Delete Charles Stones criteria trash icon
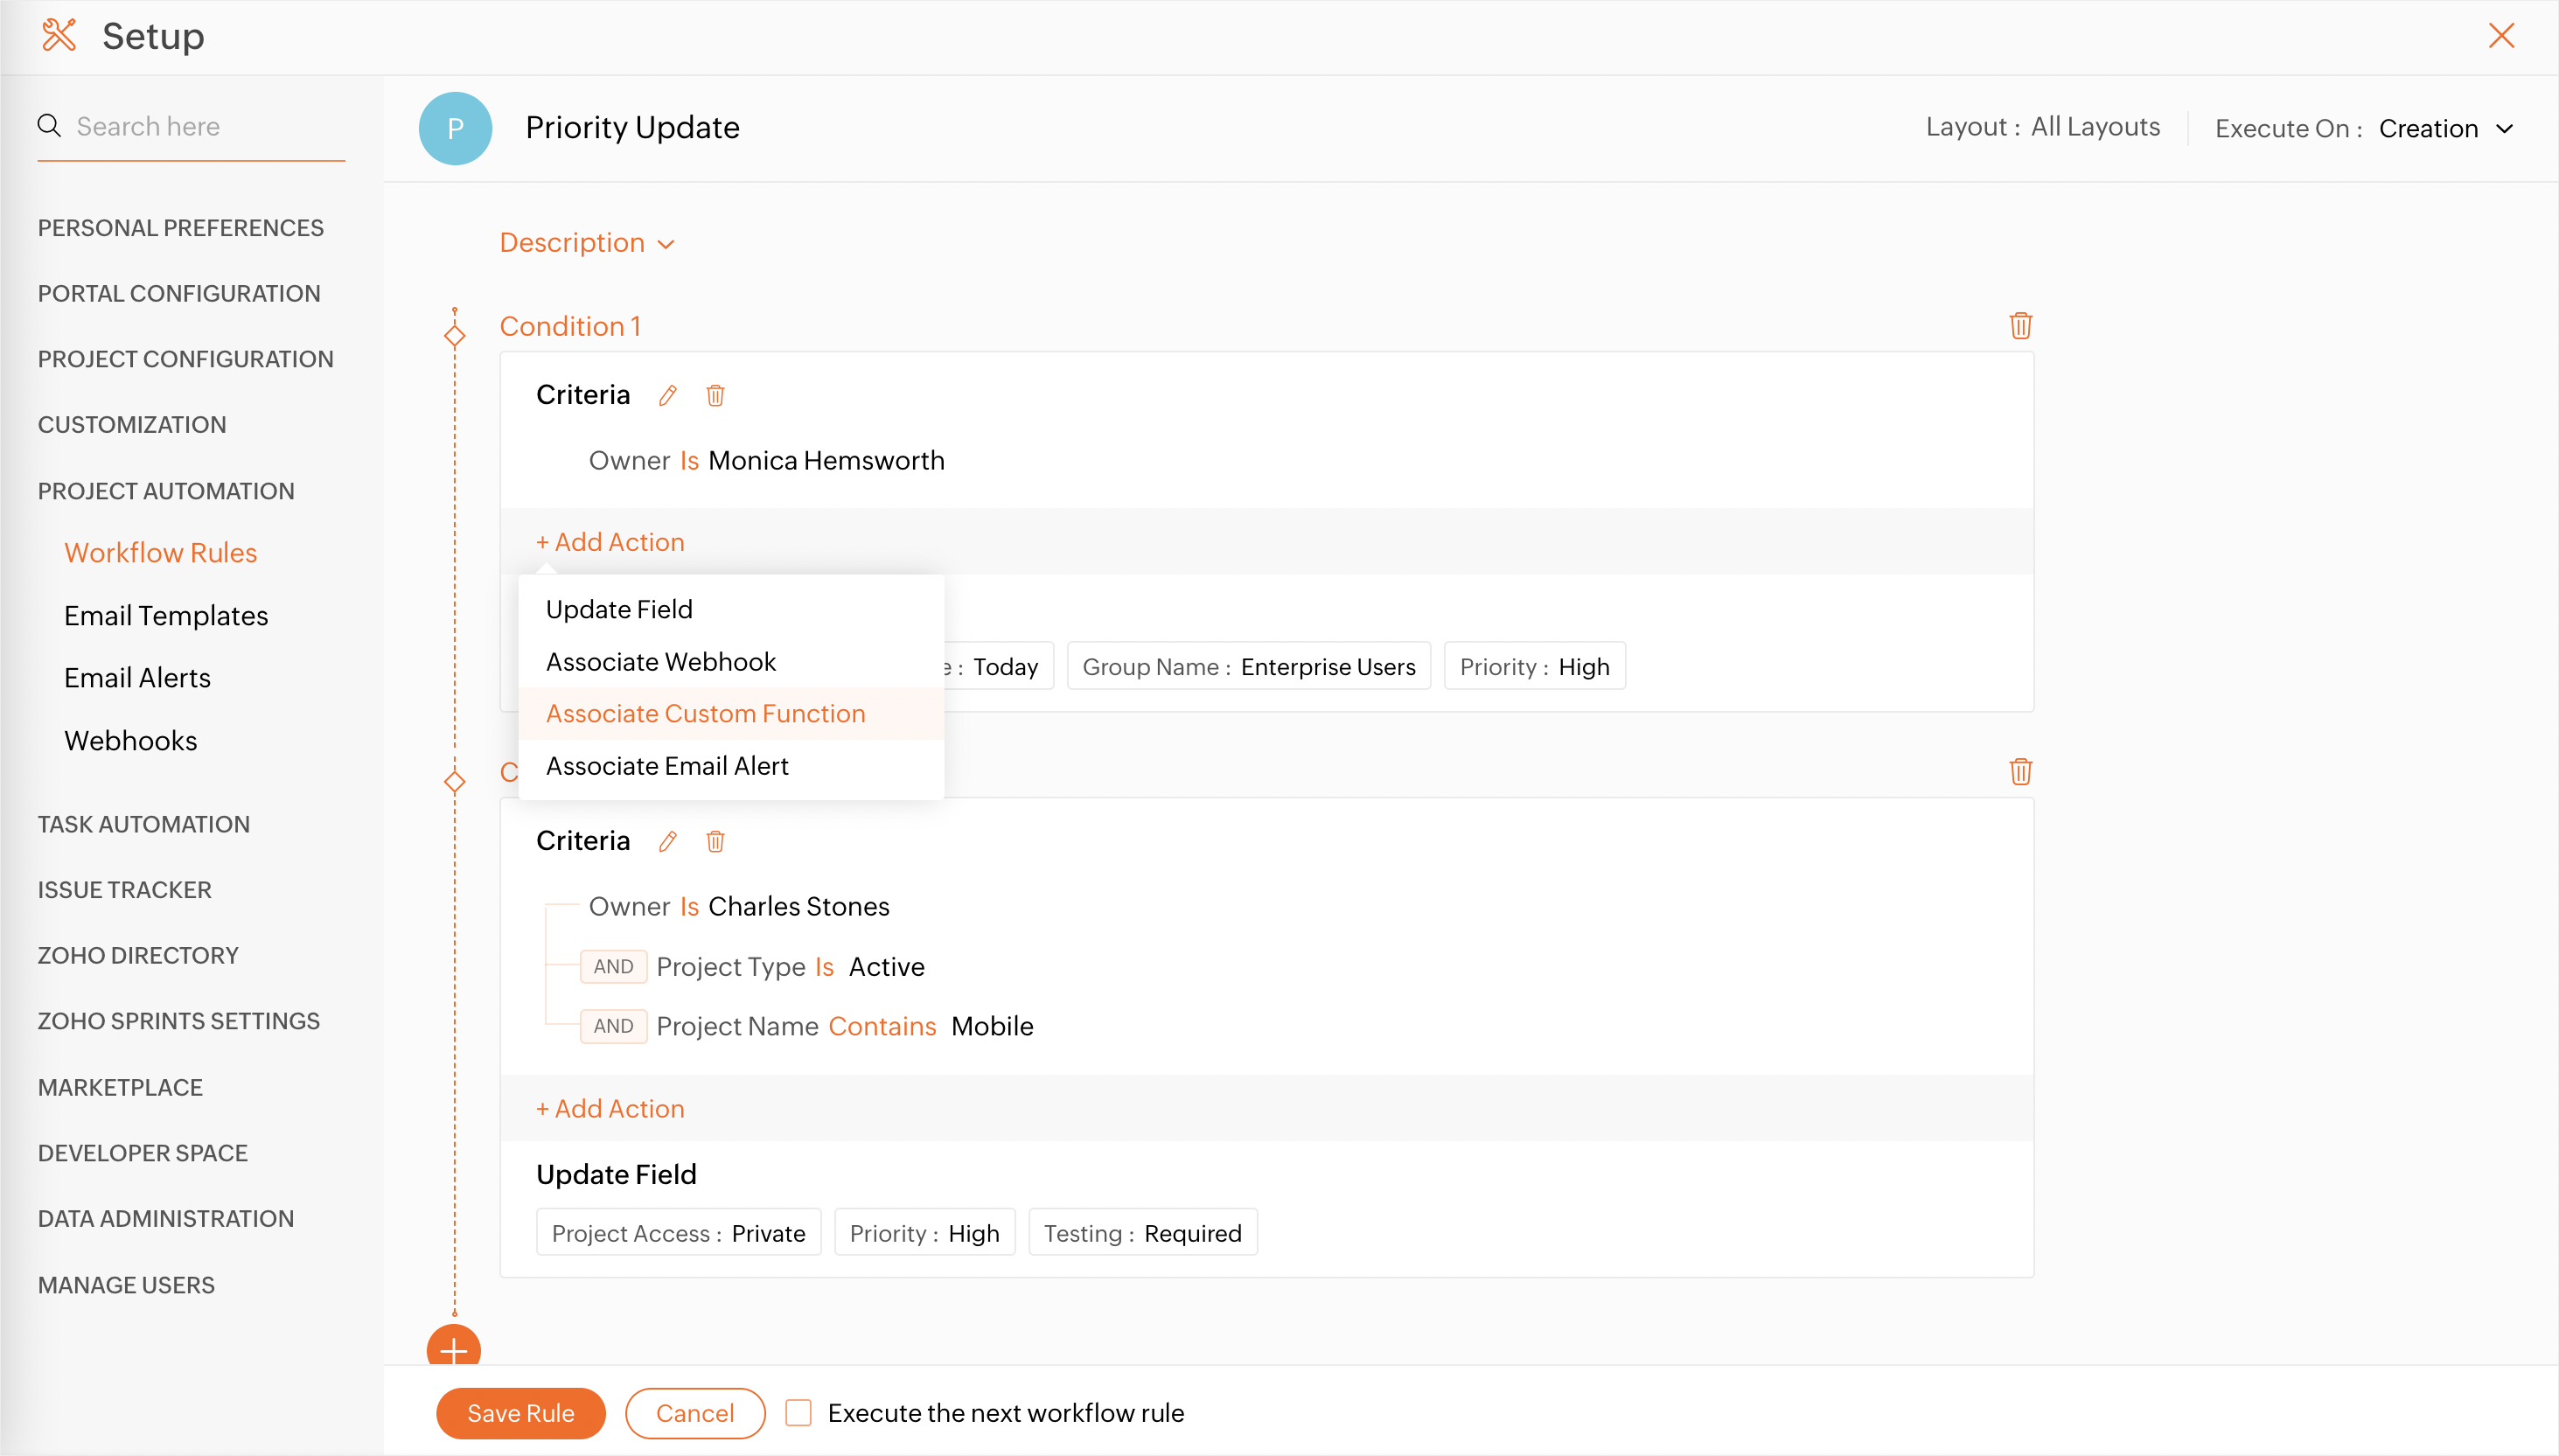 (x=715, y=841)
